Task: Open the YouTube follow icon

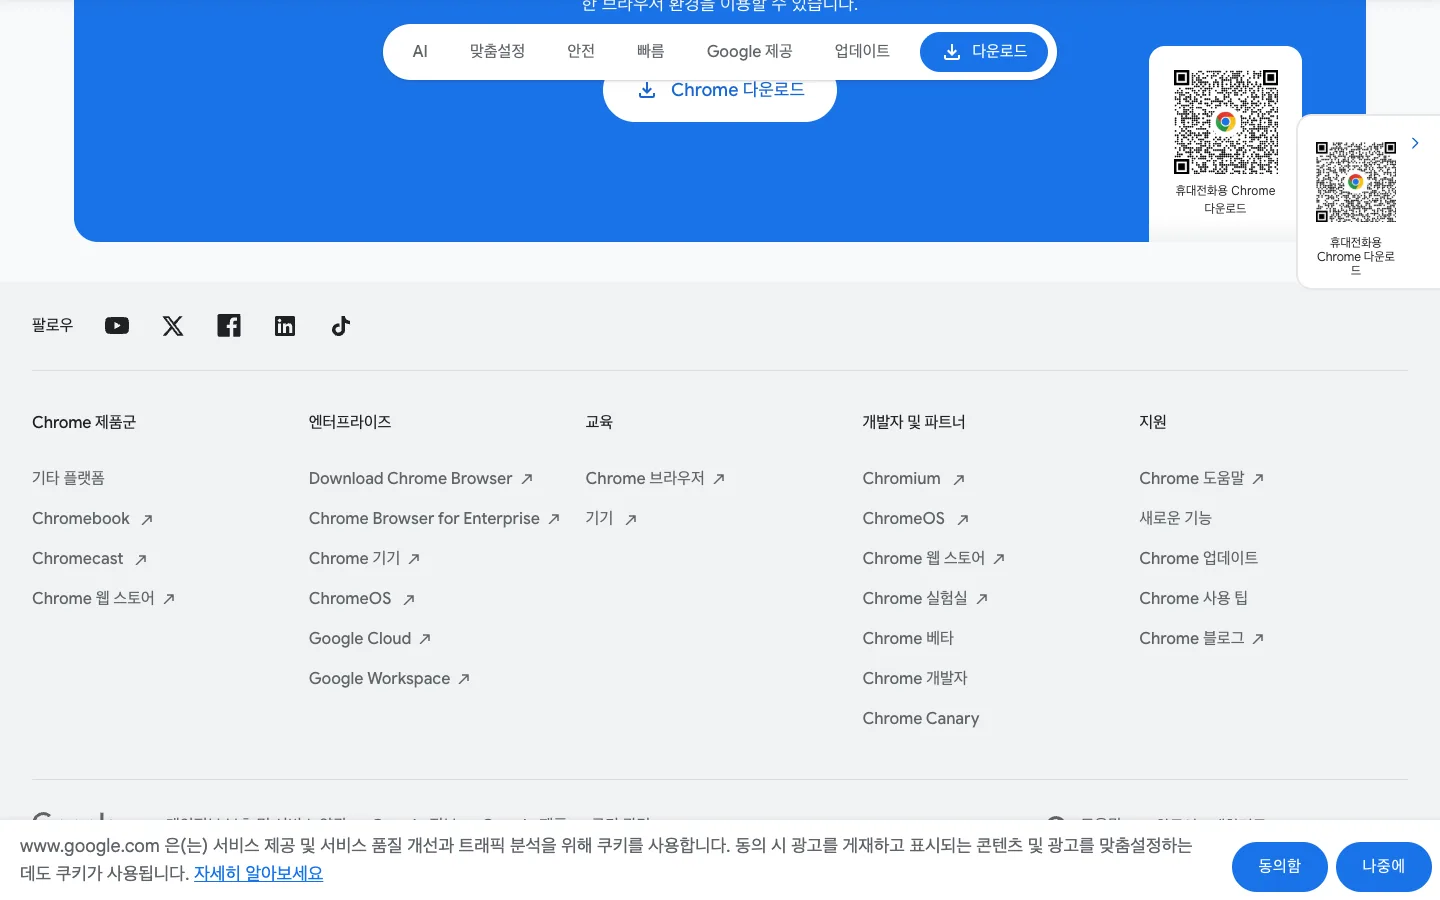Action: (x=117, y=326)
